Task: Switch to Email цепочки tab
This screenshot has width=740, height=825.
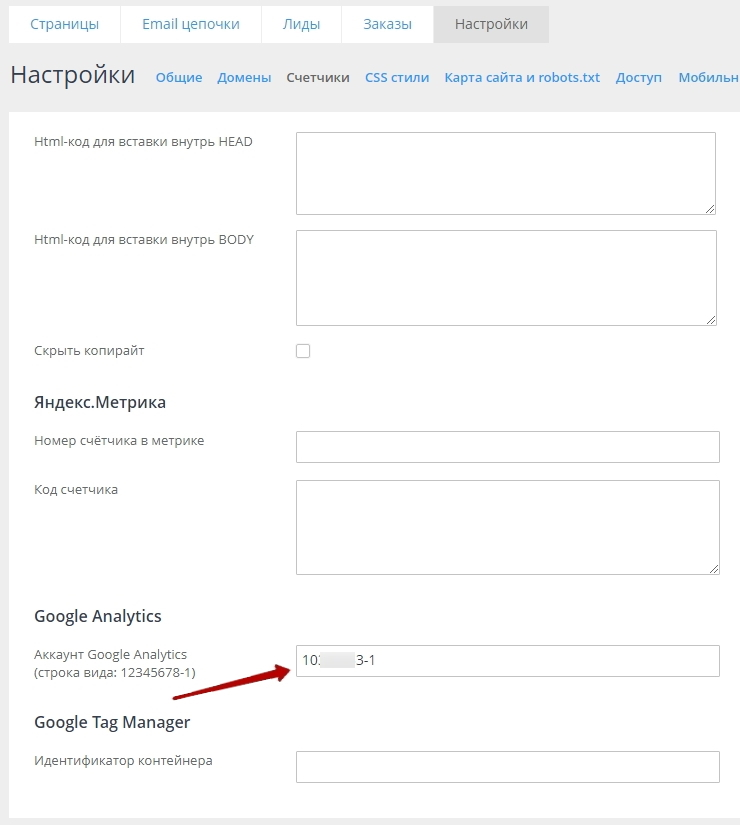Action: 190,25
